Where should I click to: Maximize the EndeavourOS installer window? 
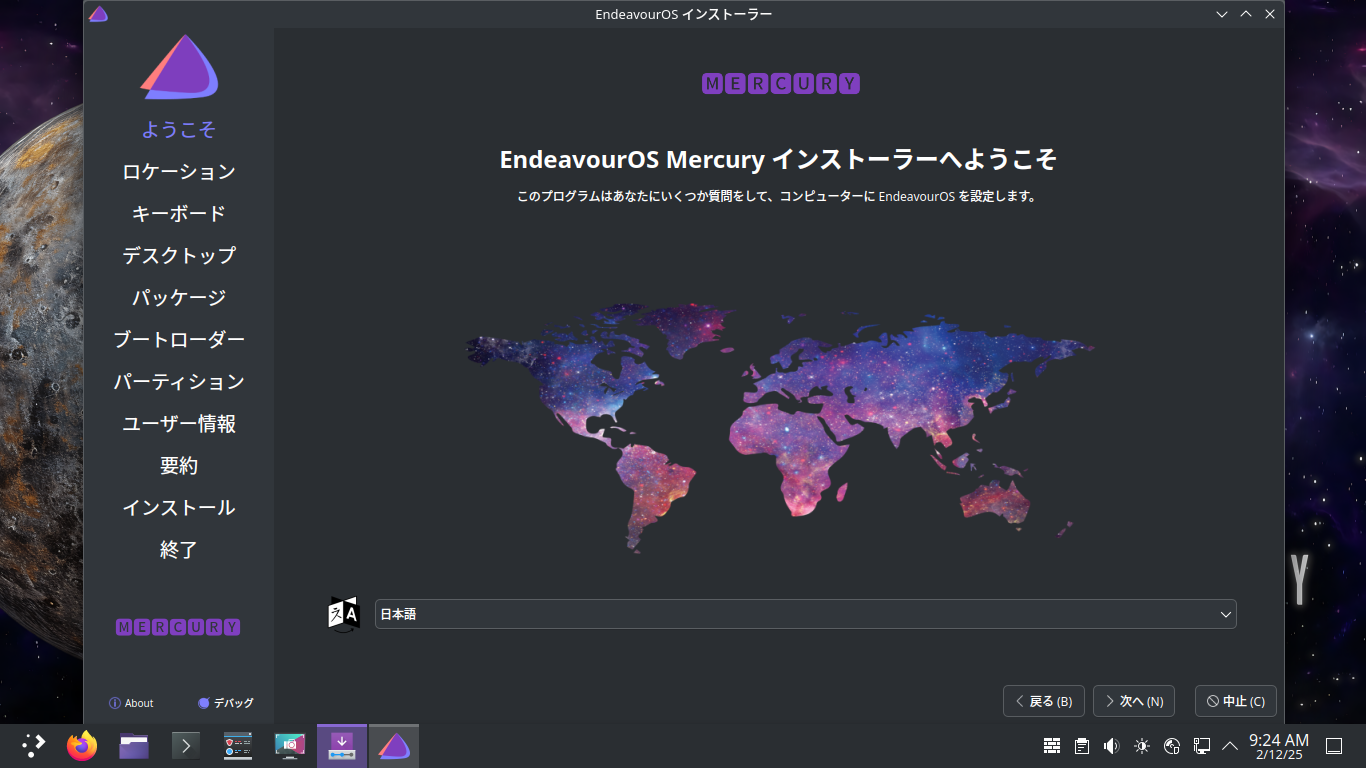1246,14
